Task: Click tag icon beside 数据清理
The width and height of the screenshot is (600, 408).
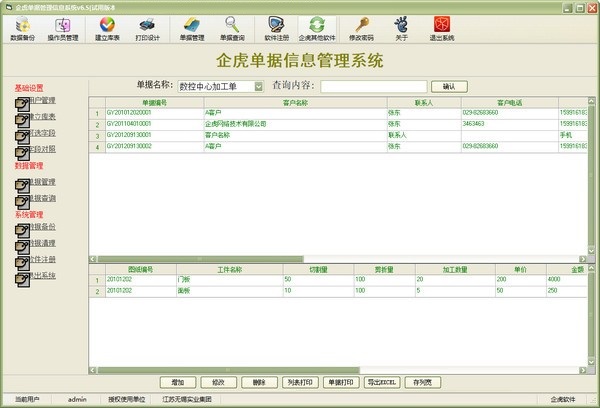Action: (x=23, y=247)
